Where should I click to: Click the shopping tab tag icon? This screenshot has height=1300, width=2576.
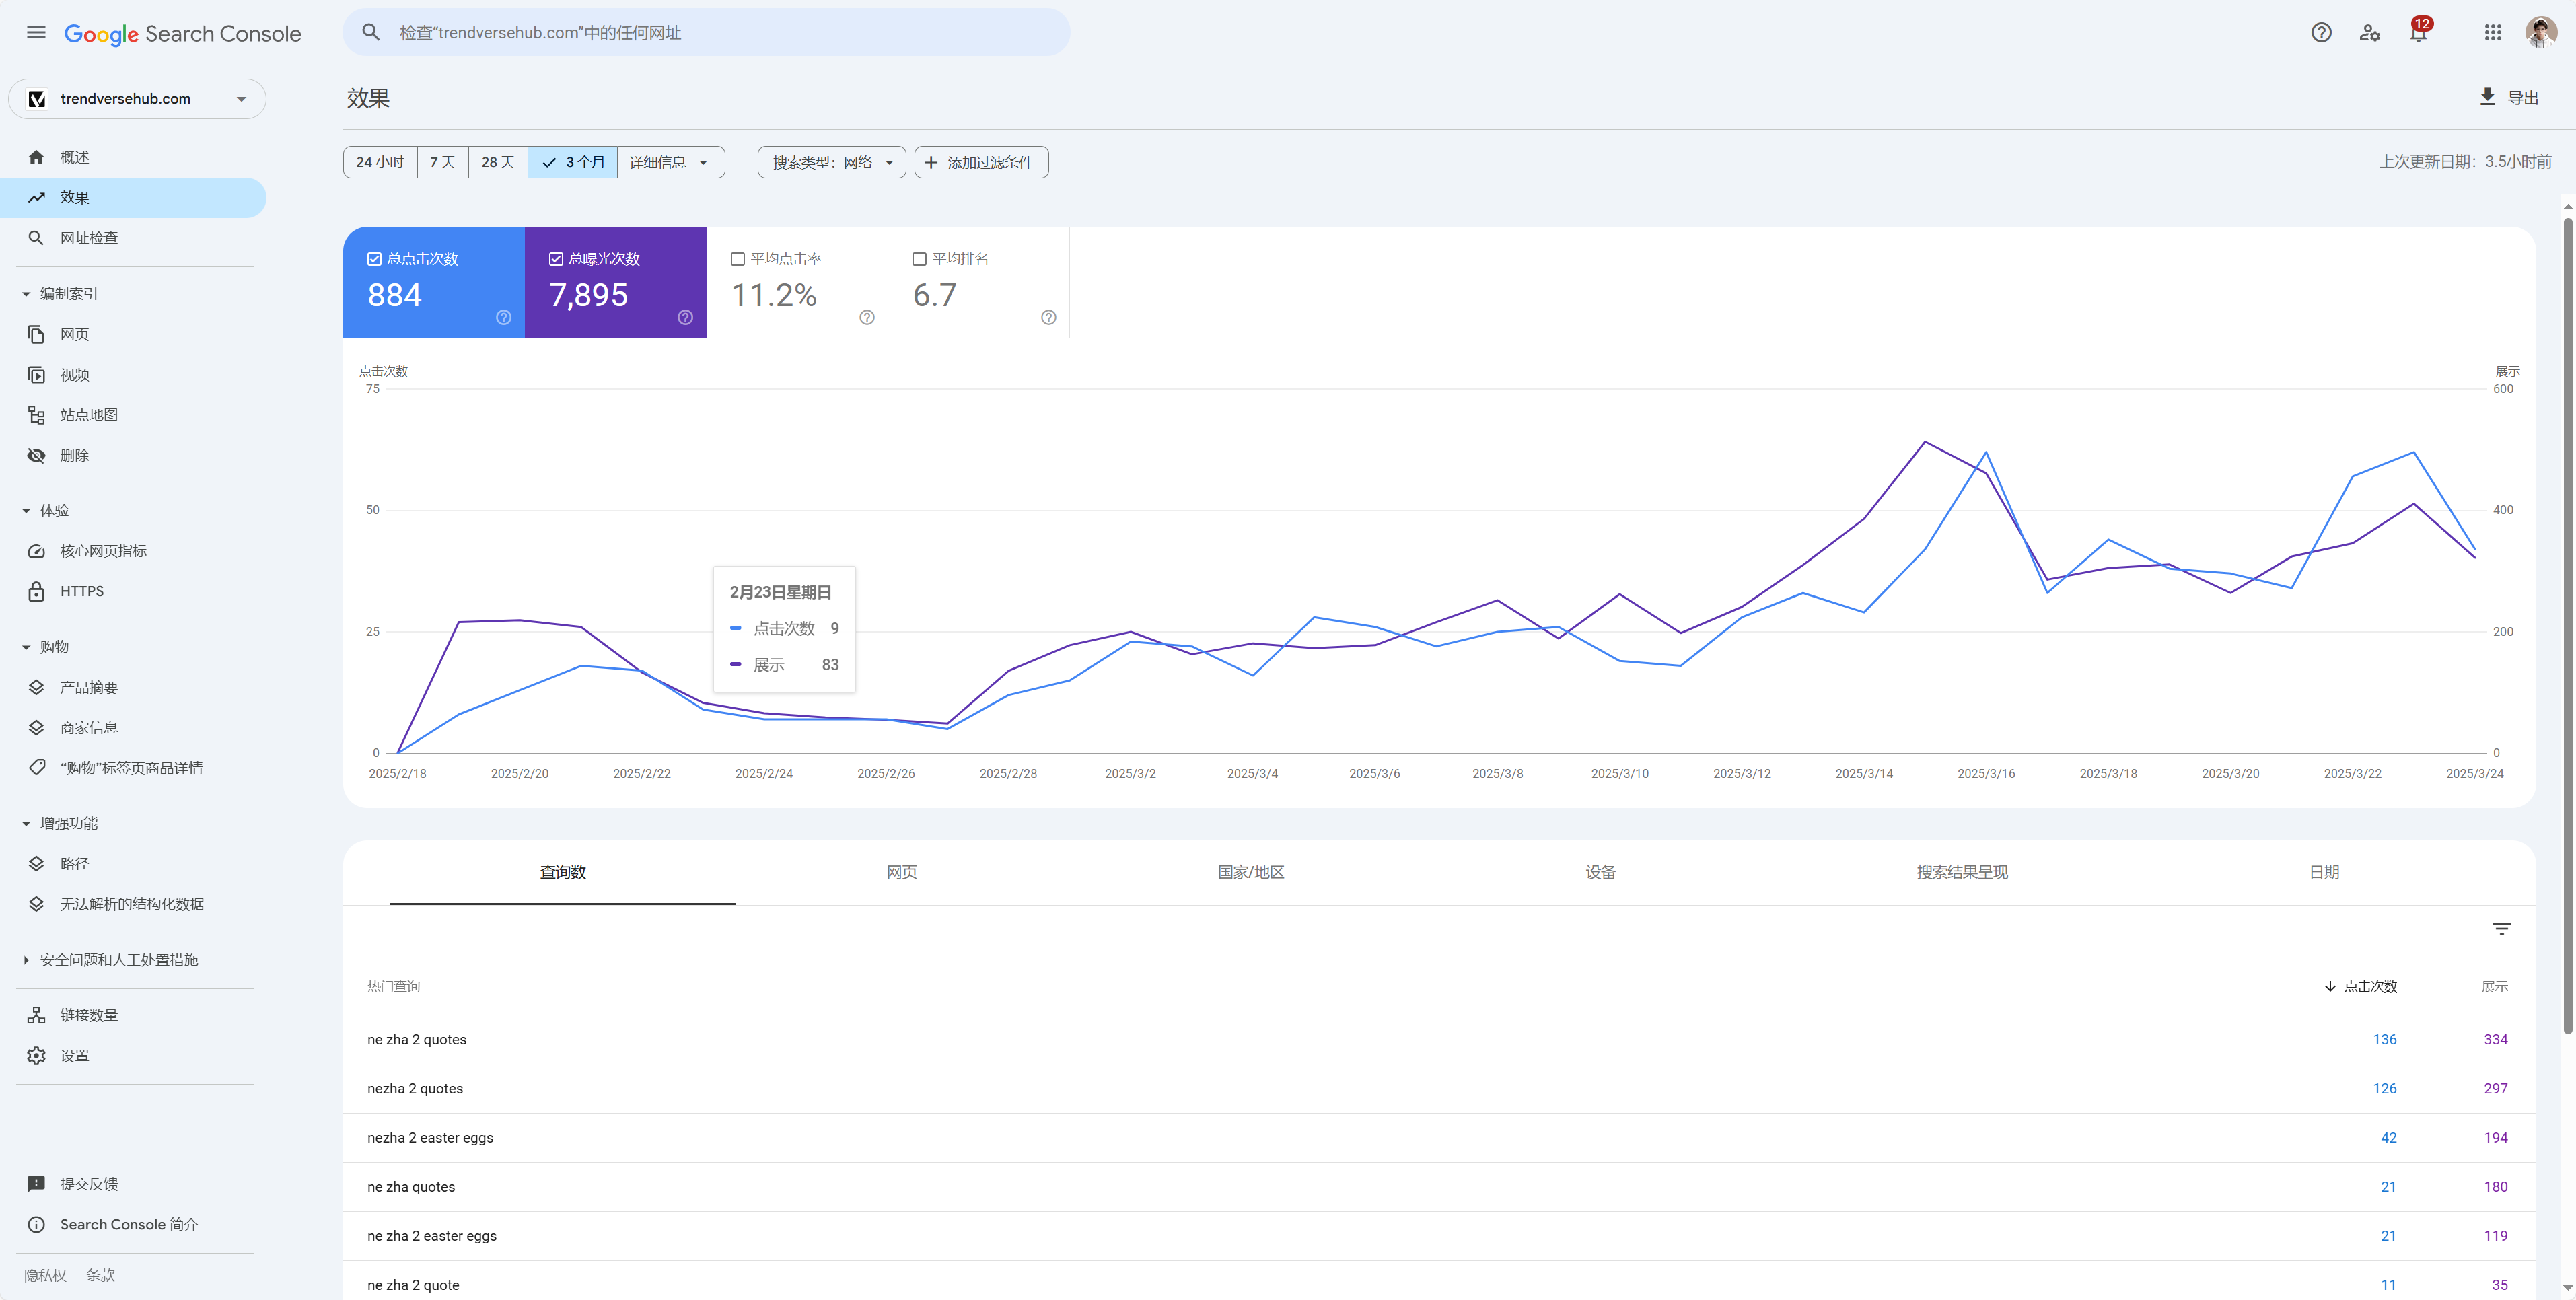36,768
